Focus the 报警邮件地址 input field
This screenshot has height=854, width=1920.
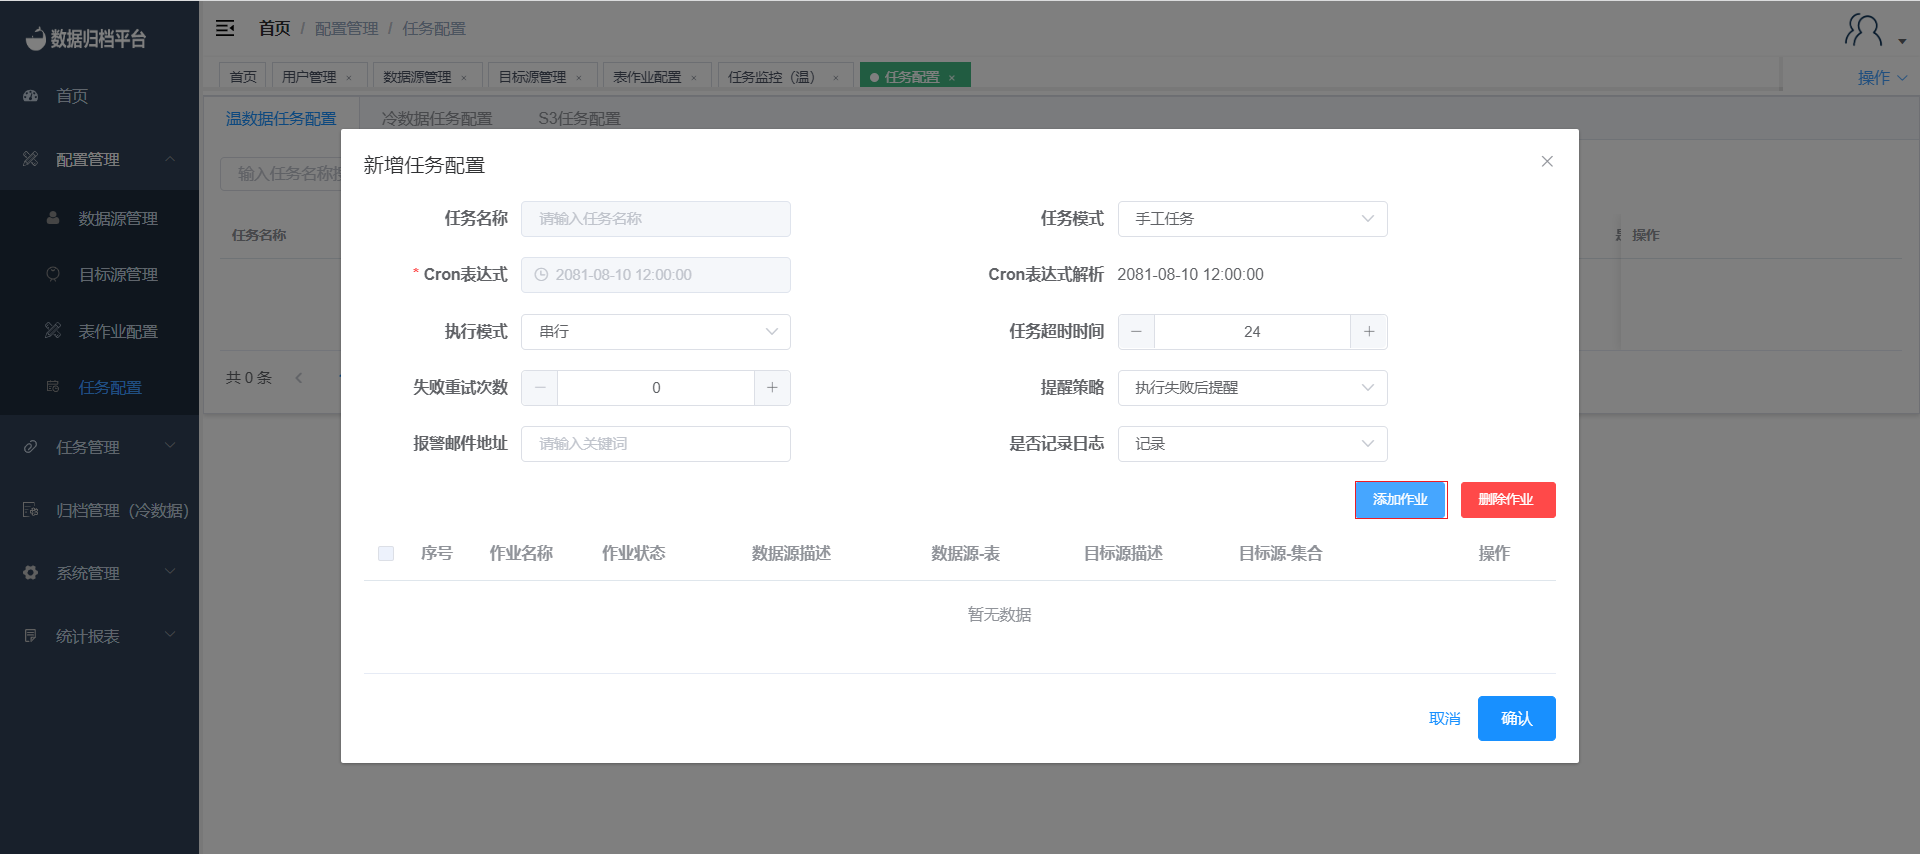656,444
